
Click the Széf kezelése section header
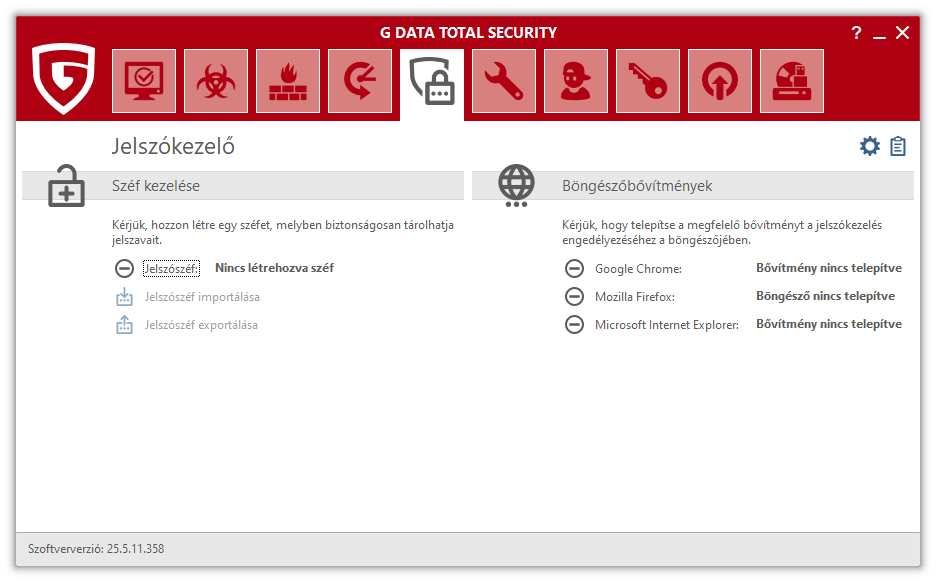pos(243,186)
